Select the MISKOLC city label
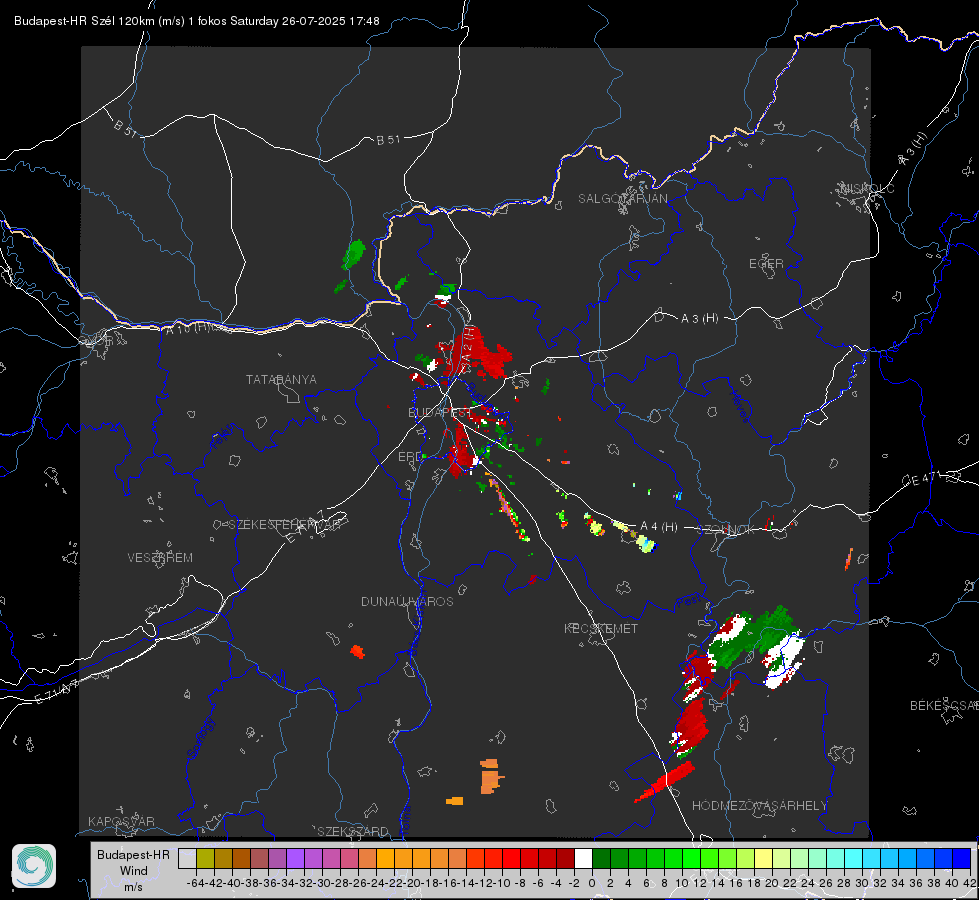Viewport: 979px width, 900px height. point(867,188)
